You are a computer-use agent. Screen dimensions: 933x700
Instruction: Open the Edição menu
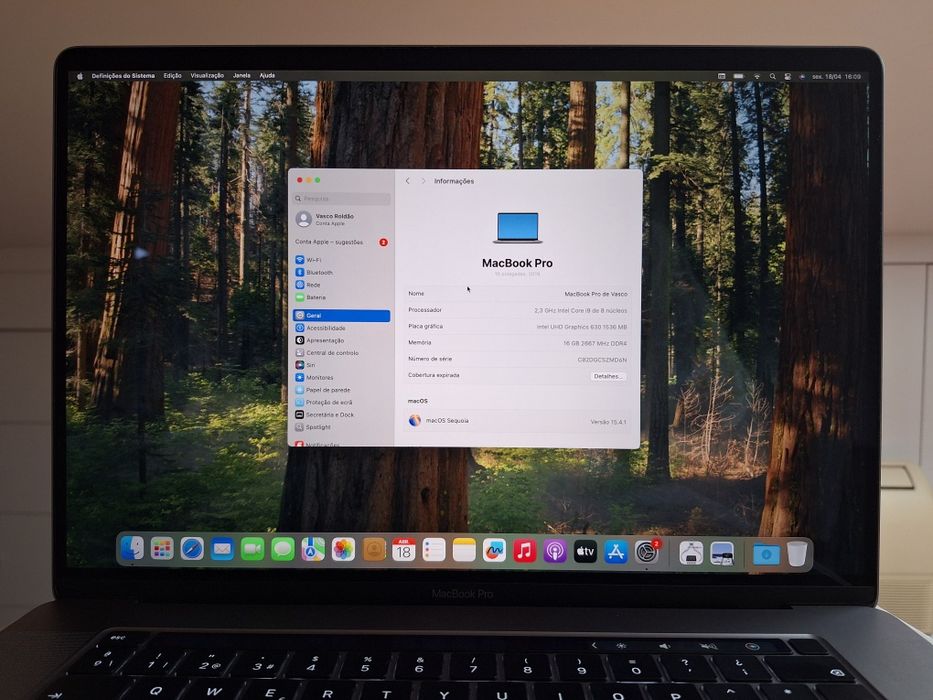click(x=173, y=76)
